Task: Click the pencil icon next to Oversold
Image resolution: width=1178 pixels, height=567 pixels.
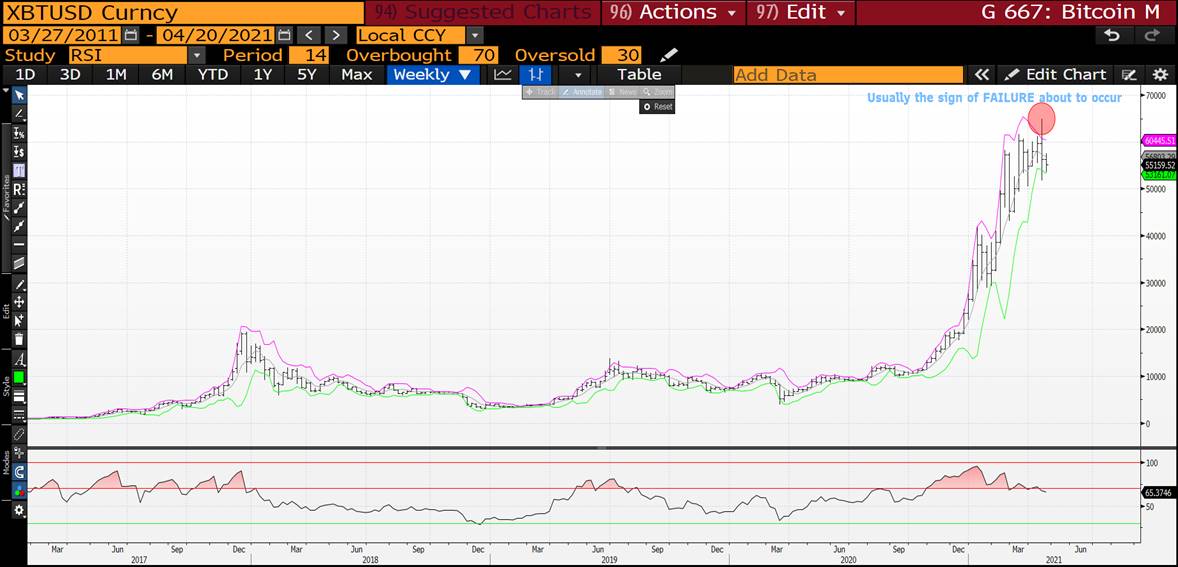Action: point(668,55)
